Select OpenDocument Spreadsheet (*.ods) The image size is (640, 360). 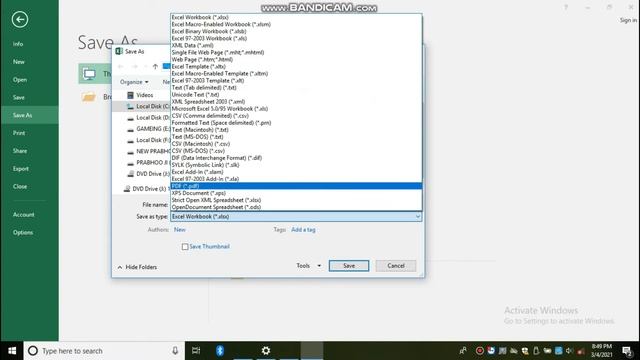(x=296, y=207)
